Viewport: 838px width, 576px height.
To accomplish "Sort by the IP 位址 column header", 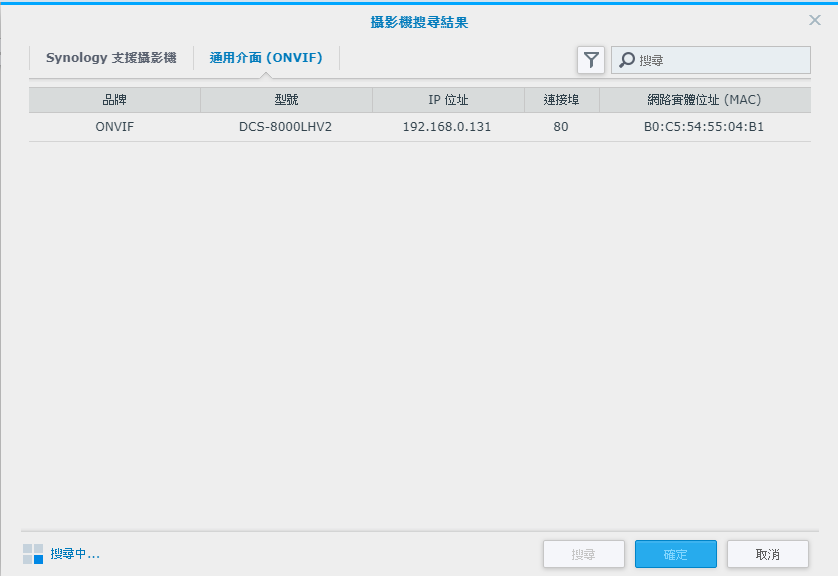I will pos(448,100).
